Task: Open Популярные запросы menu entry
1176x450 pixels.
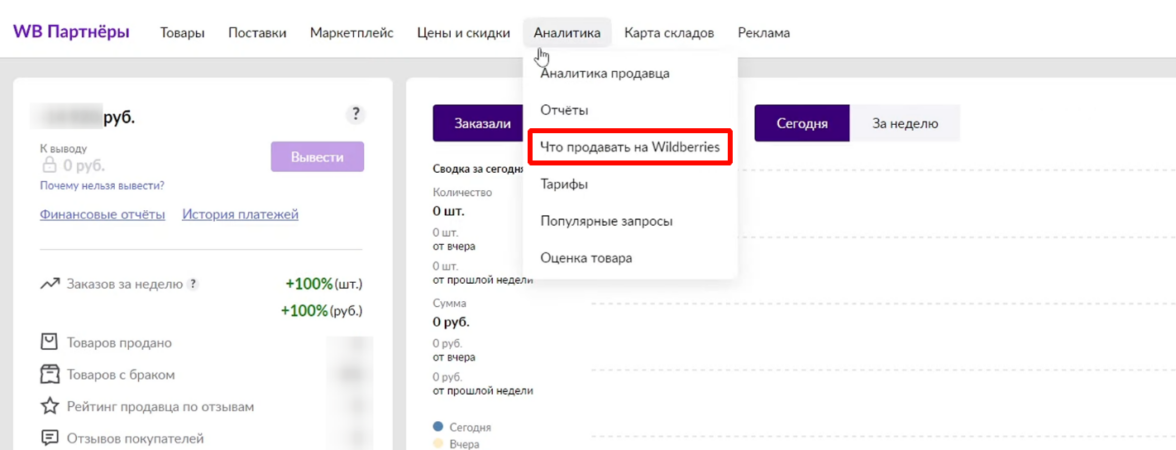Action: point(606,221)
